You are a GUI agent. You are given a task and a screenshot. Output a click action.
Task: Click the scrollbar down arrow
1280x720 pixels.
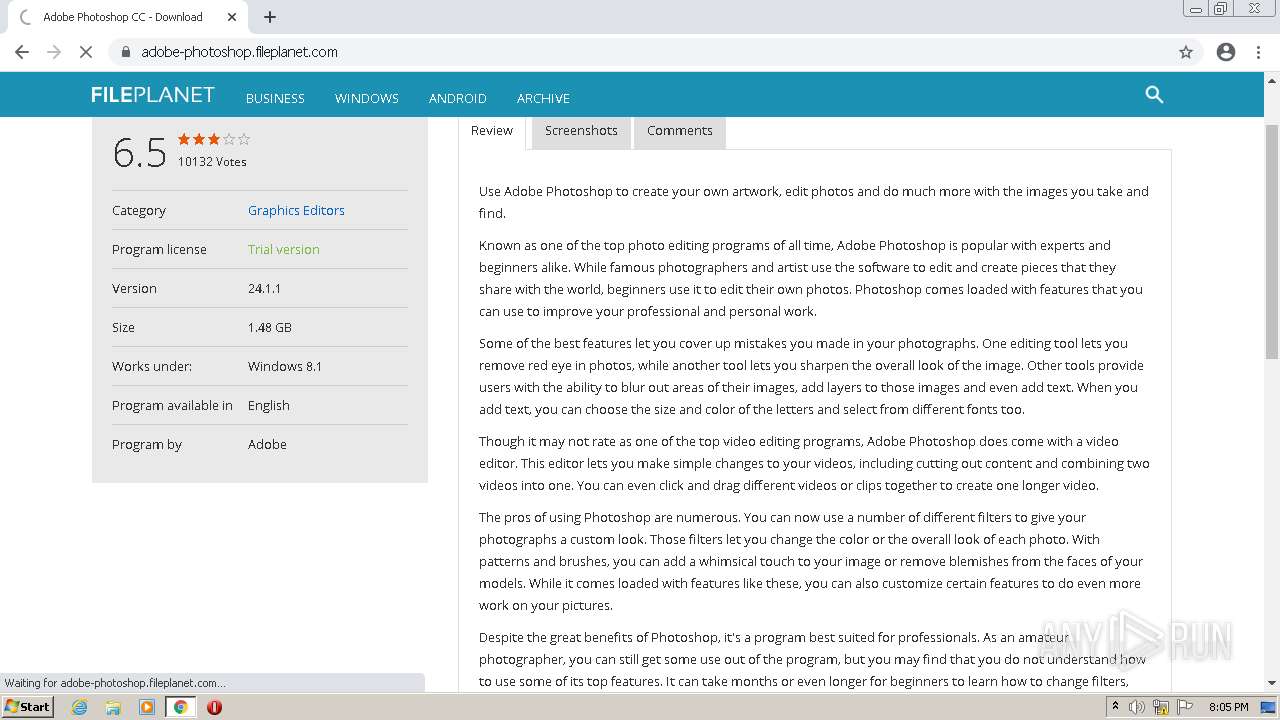(x=1272, y=684)
